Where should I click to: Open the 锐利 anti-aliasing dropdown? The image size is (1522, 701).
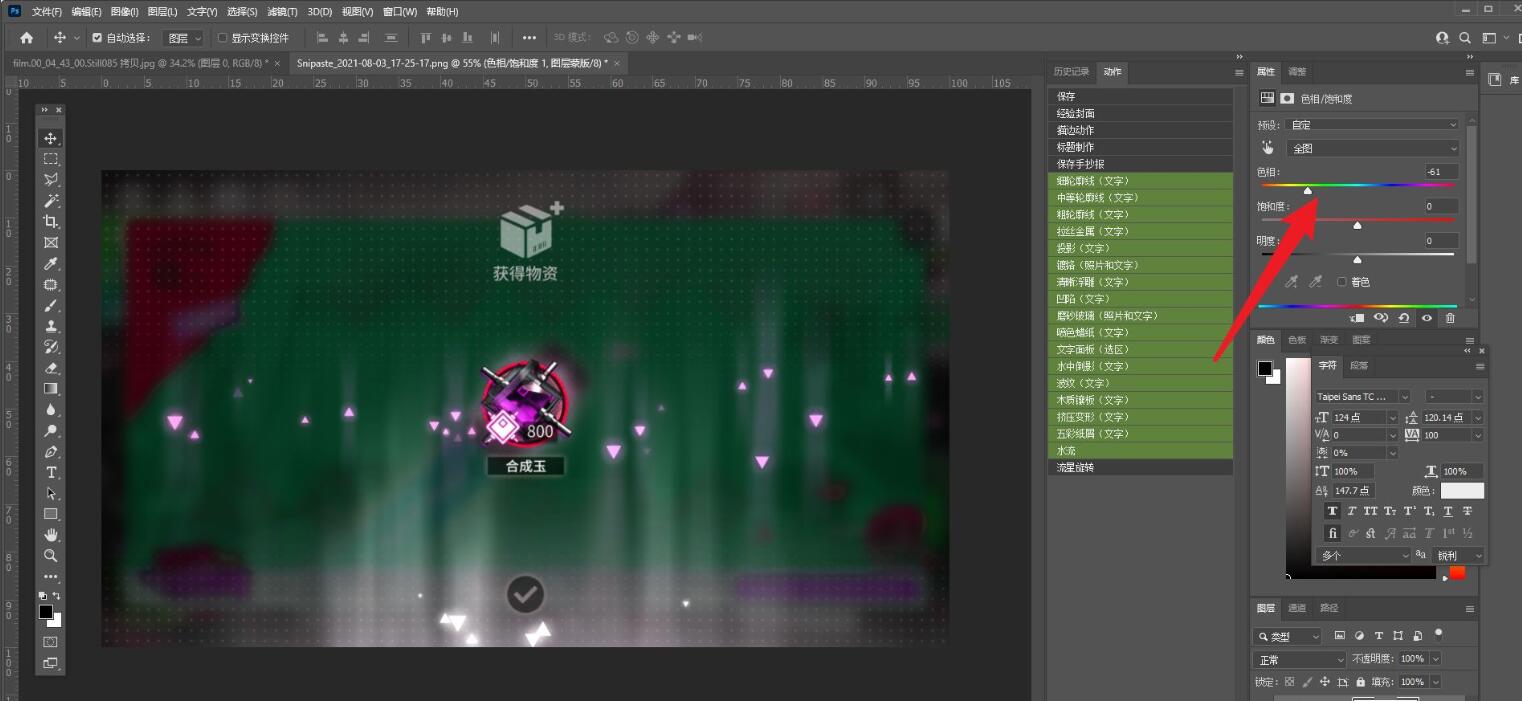coord(1459,555)
